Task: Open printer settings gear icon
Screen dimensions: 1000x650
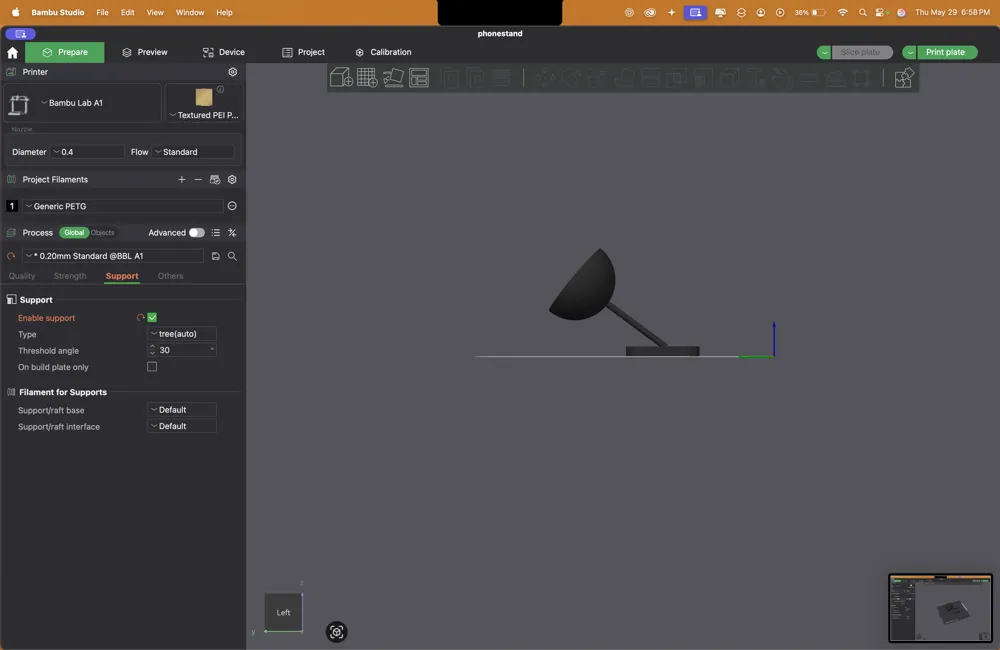Action: pyautogui.click(x=233, y=72)
